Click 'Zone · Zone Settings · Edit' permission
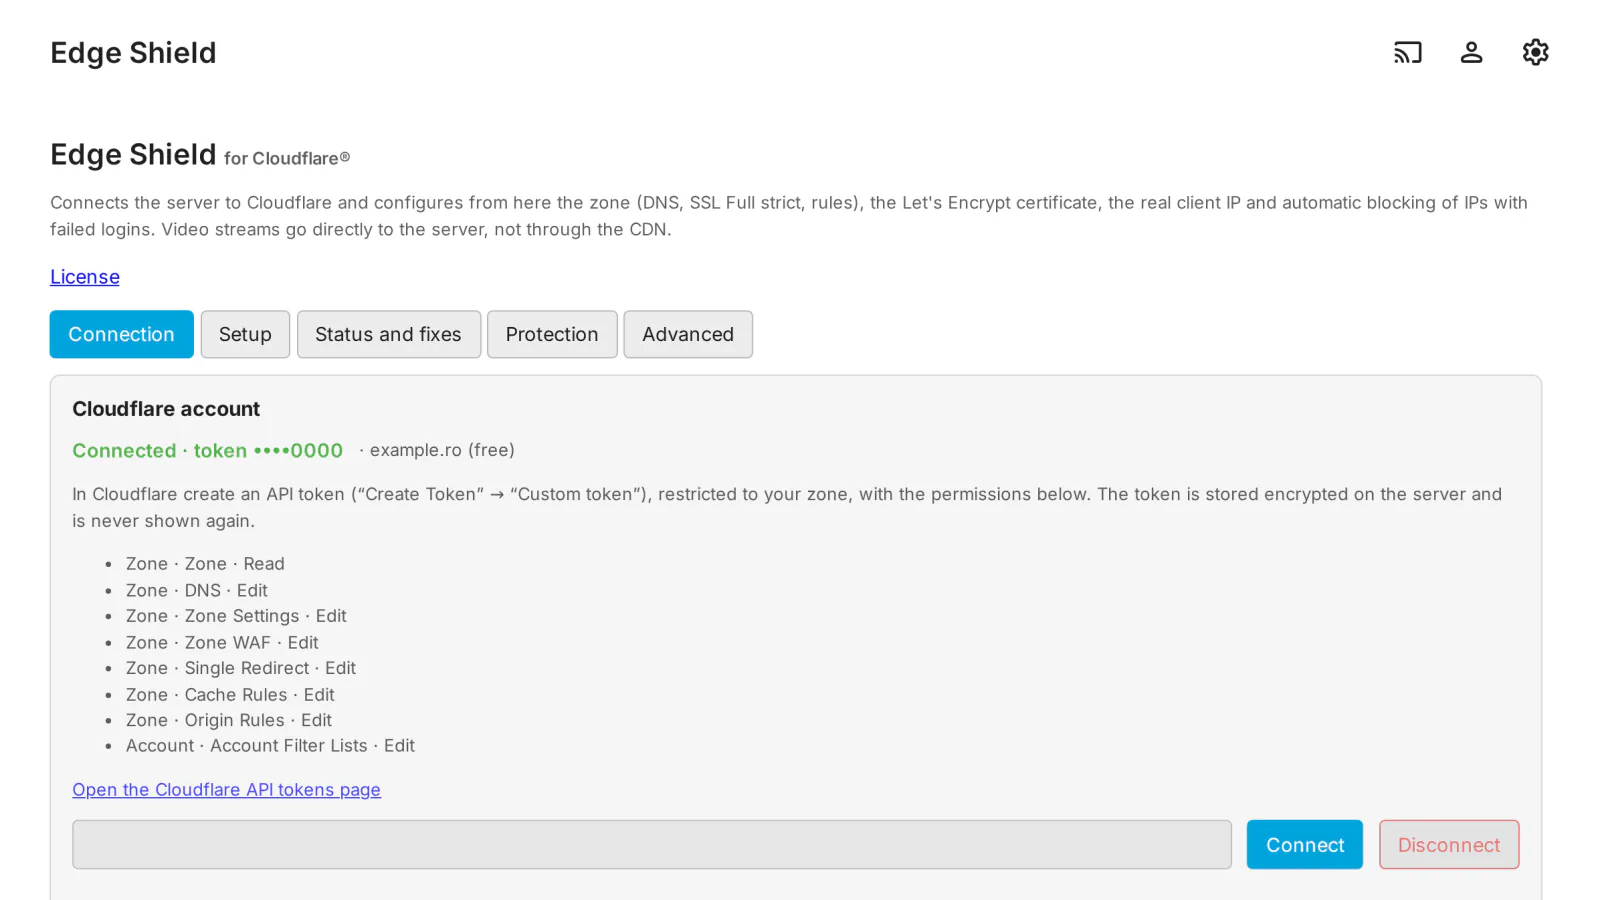Screen dimensions: 1600x900 (236, 616)
